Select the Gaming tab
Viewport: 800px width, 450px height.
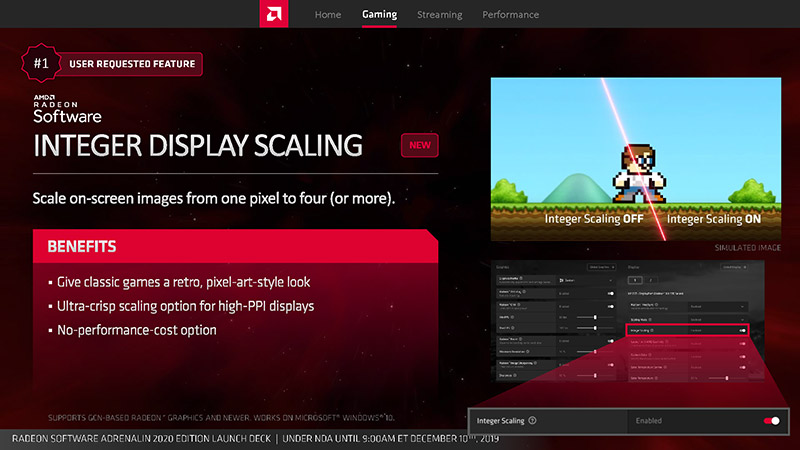(x=379, y=14)
